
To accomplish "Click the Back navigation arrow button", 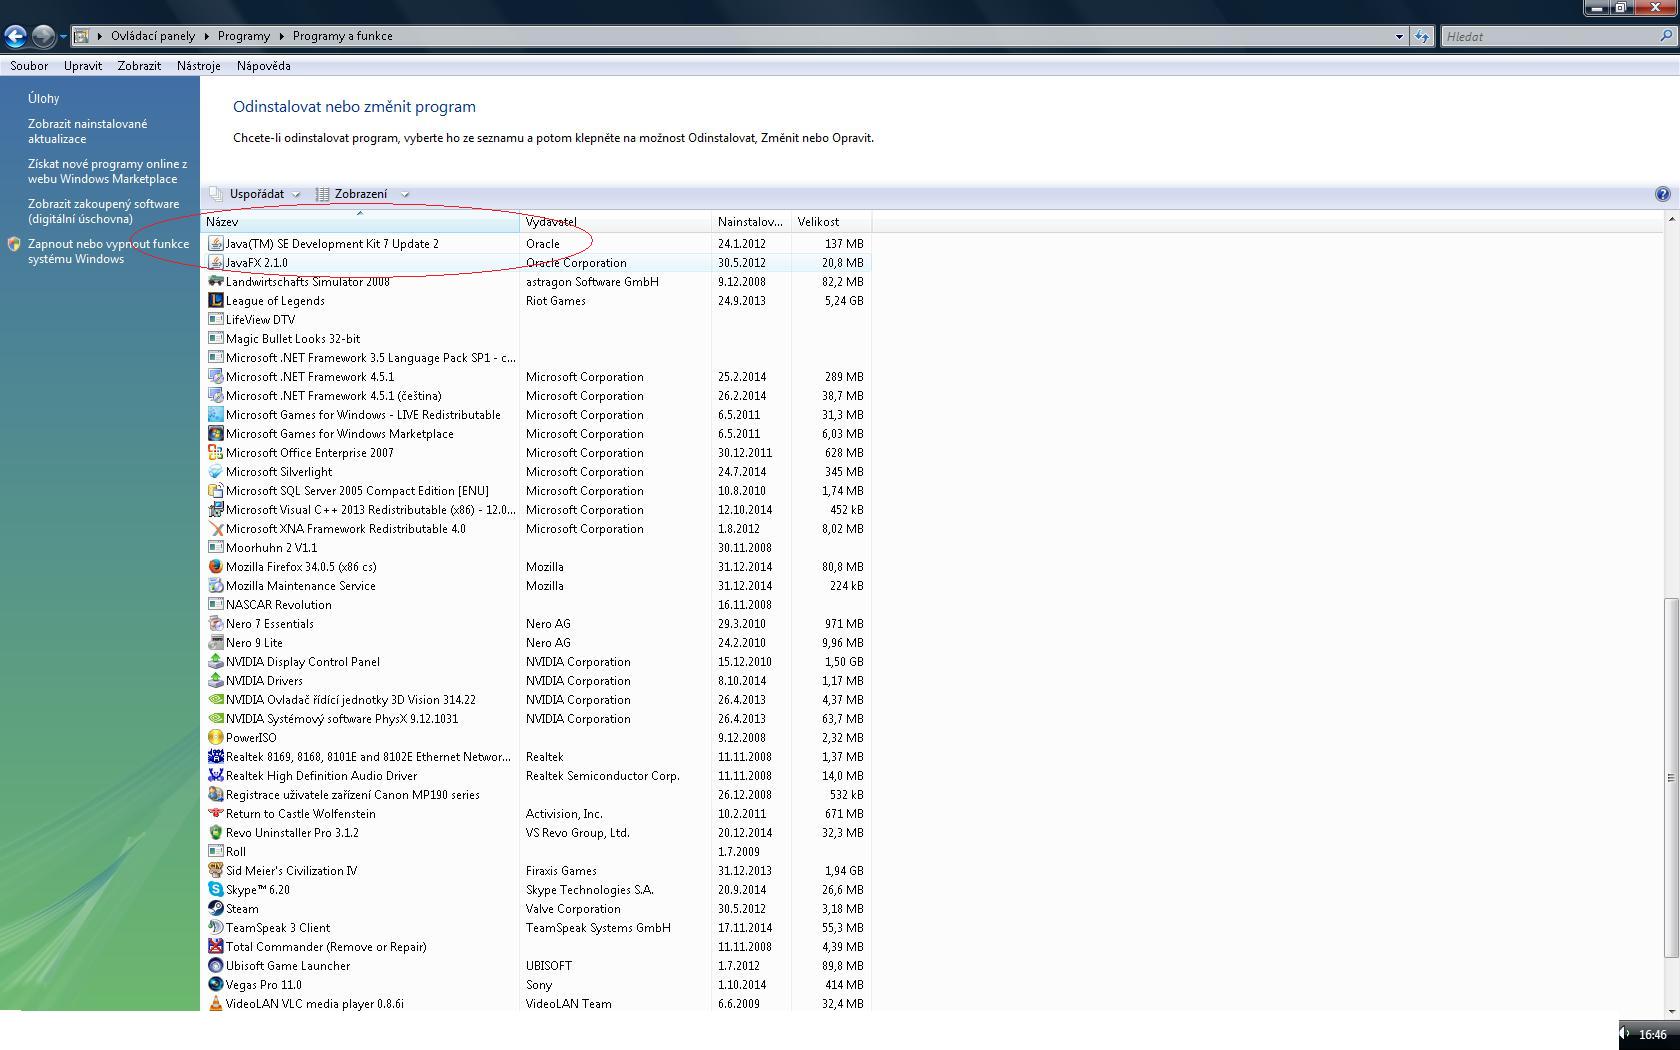I will point(16,37).
